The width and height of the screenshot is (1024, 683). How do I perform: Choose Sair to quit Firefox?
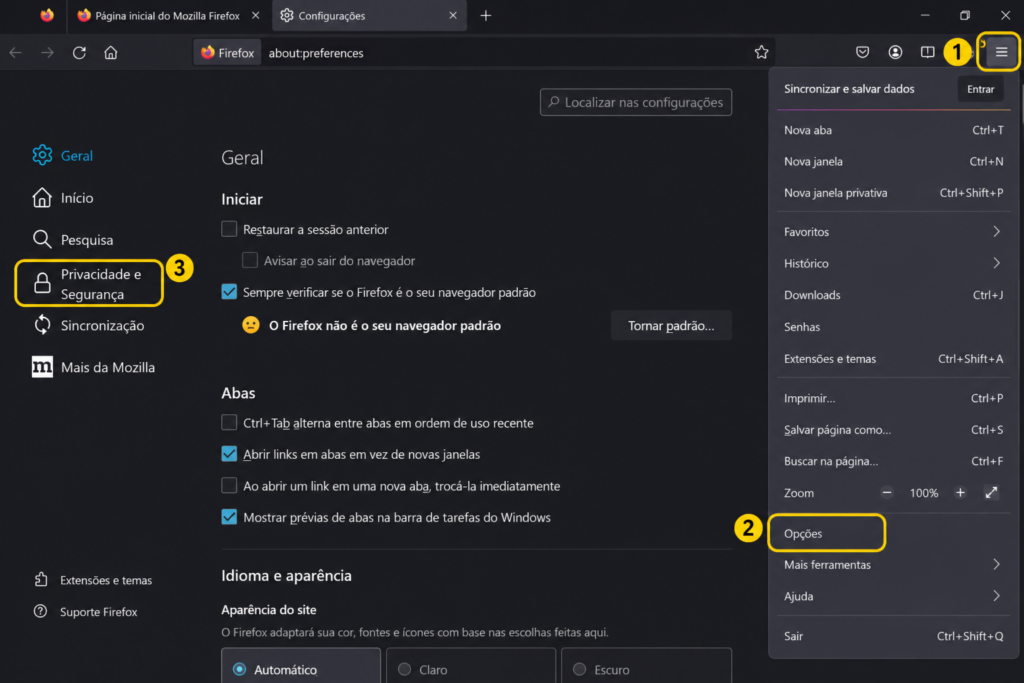(893, 636)
